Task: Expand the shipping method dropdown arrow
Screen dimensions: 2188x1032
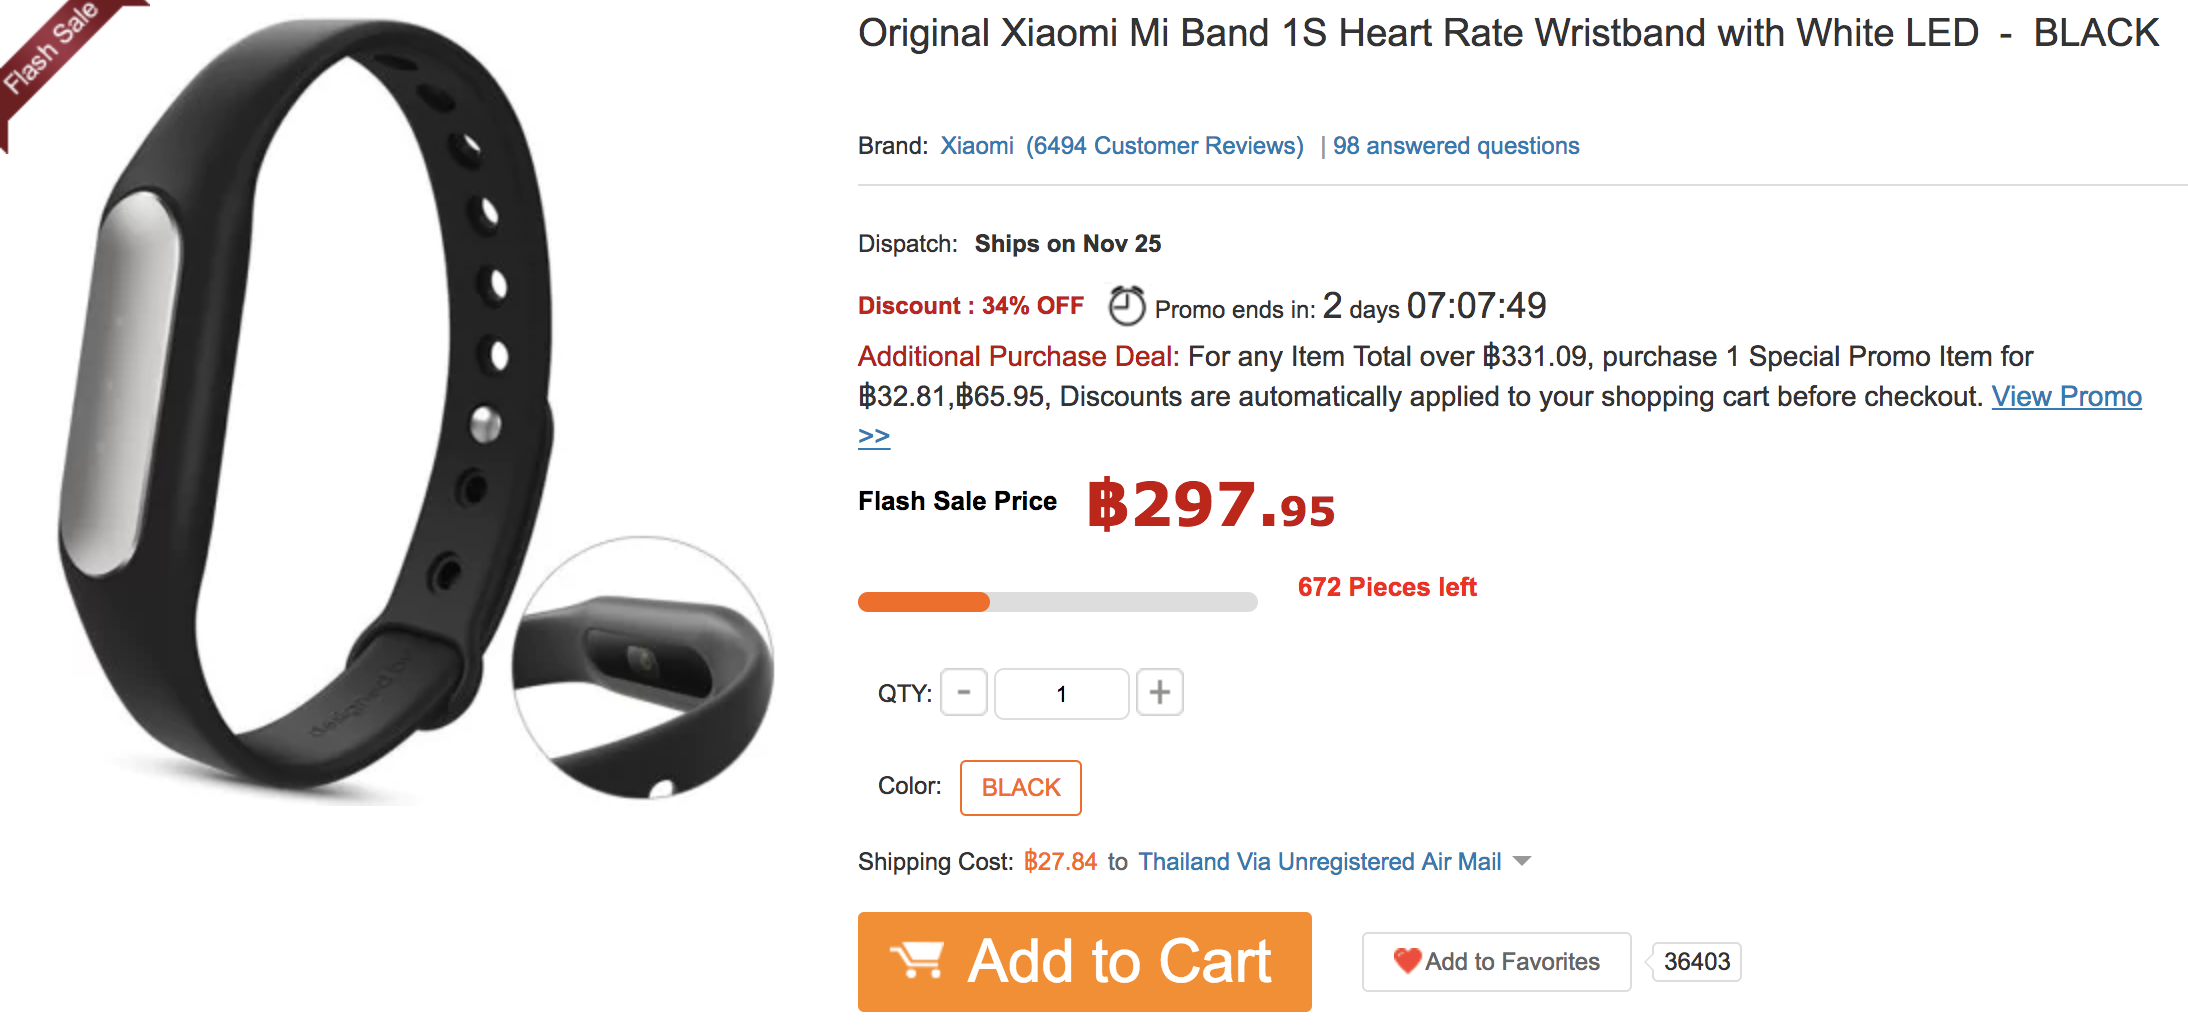Action: coord(1522,861)
